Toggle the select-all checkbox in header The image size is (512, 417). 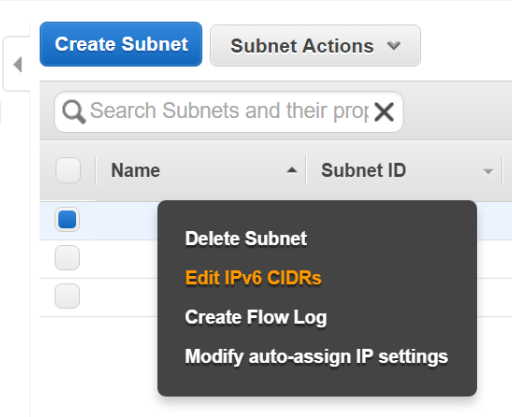68,170
